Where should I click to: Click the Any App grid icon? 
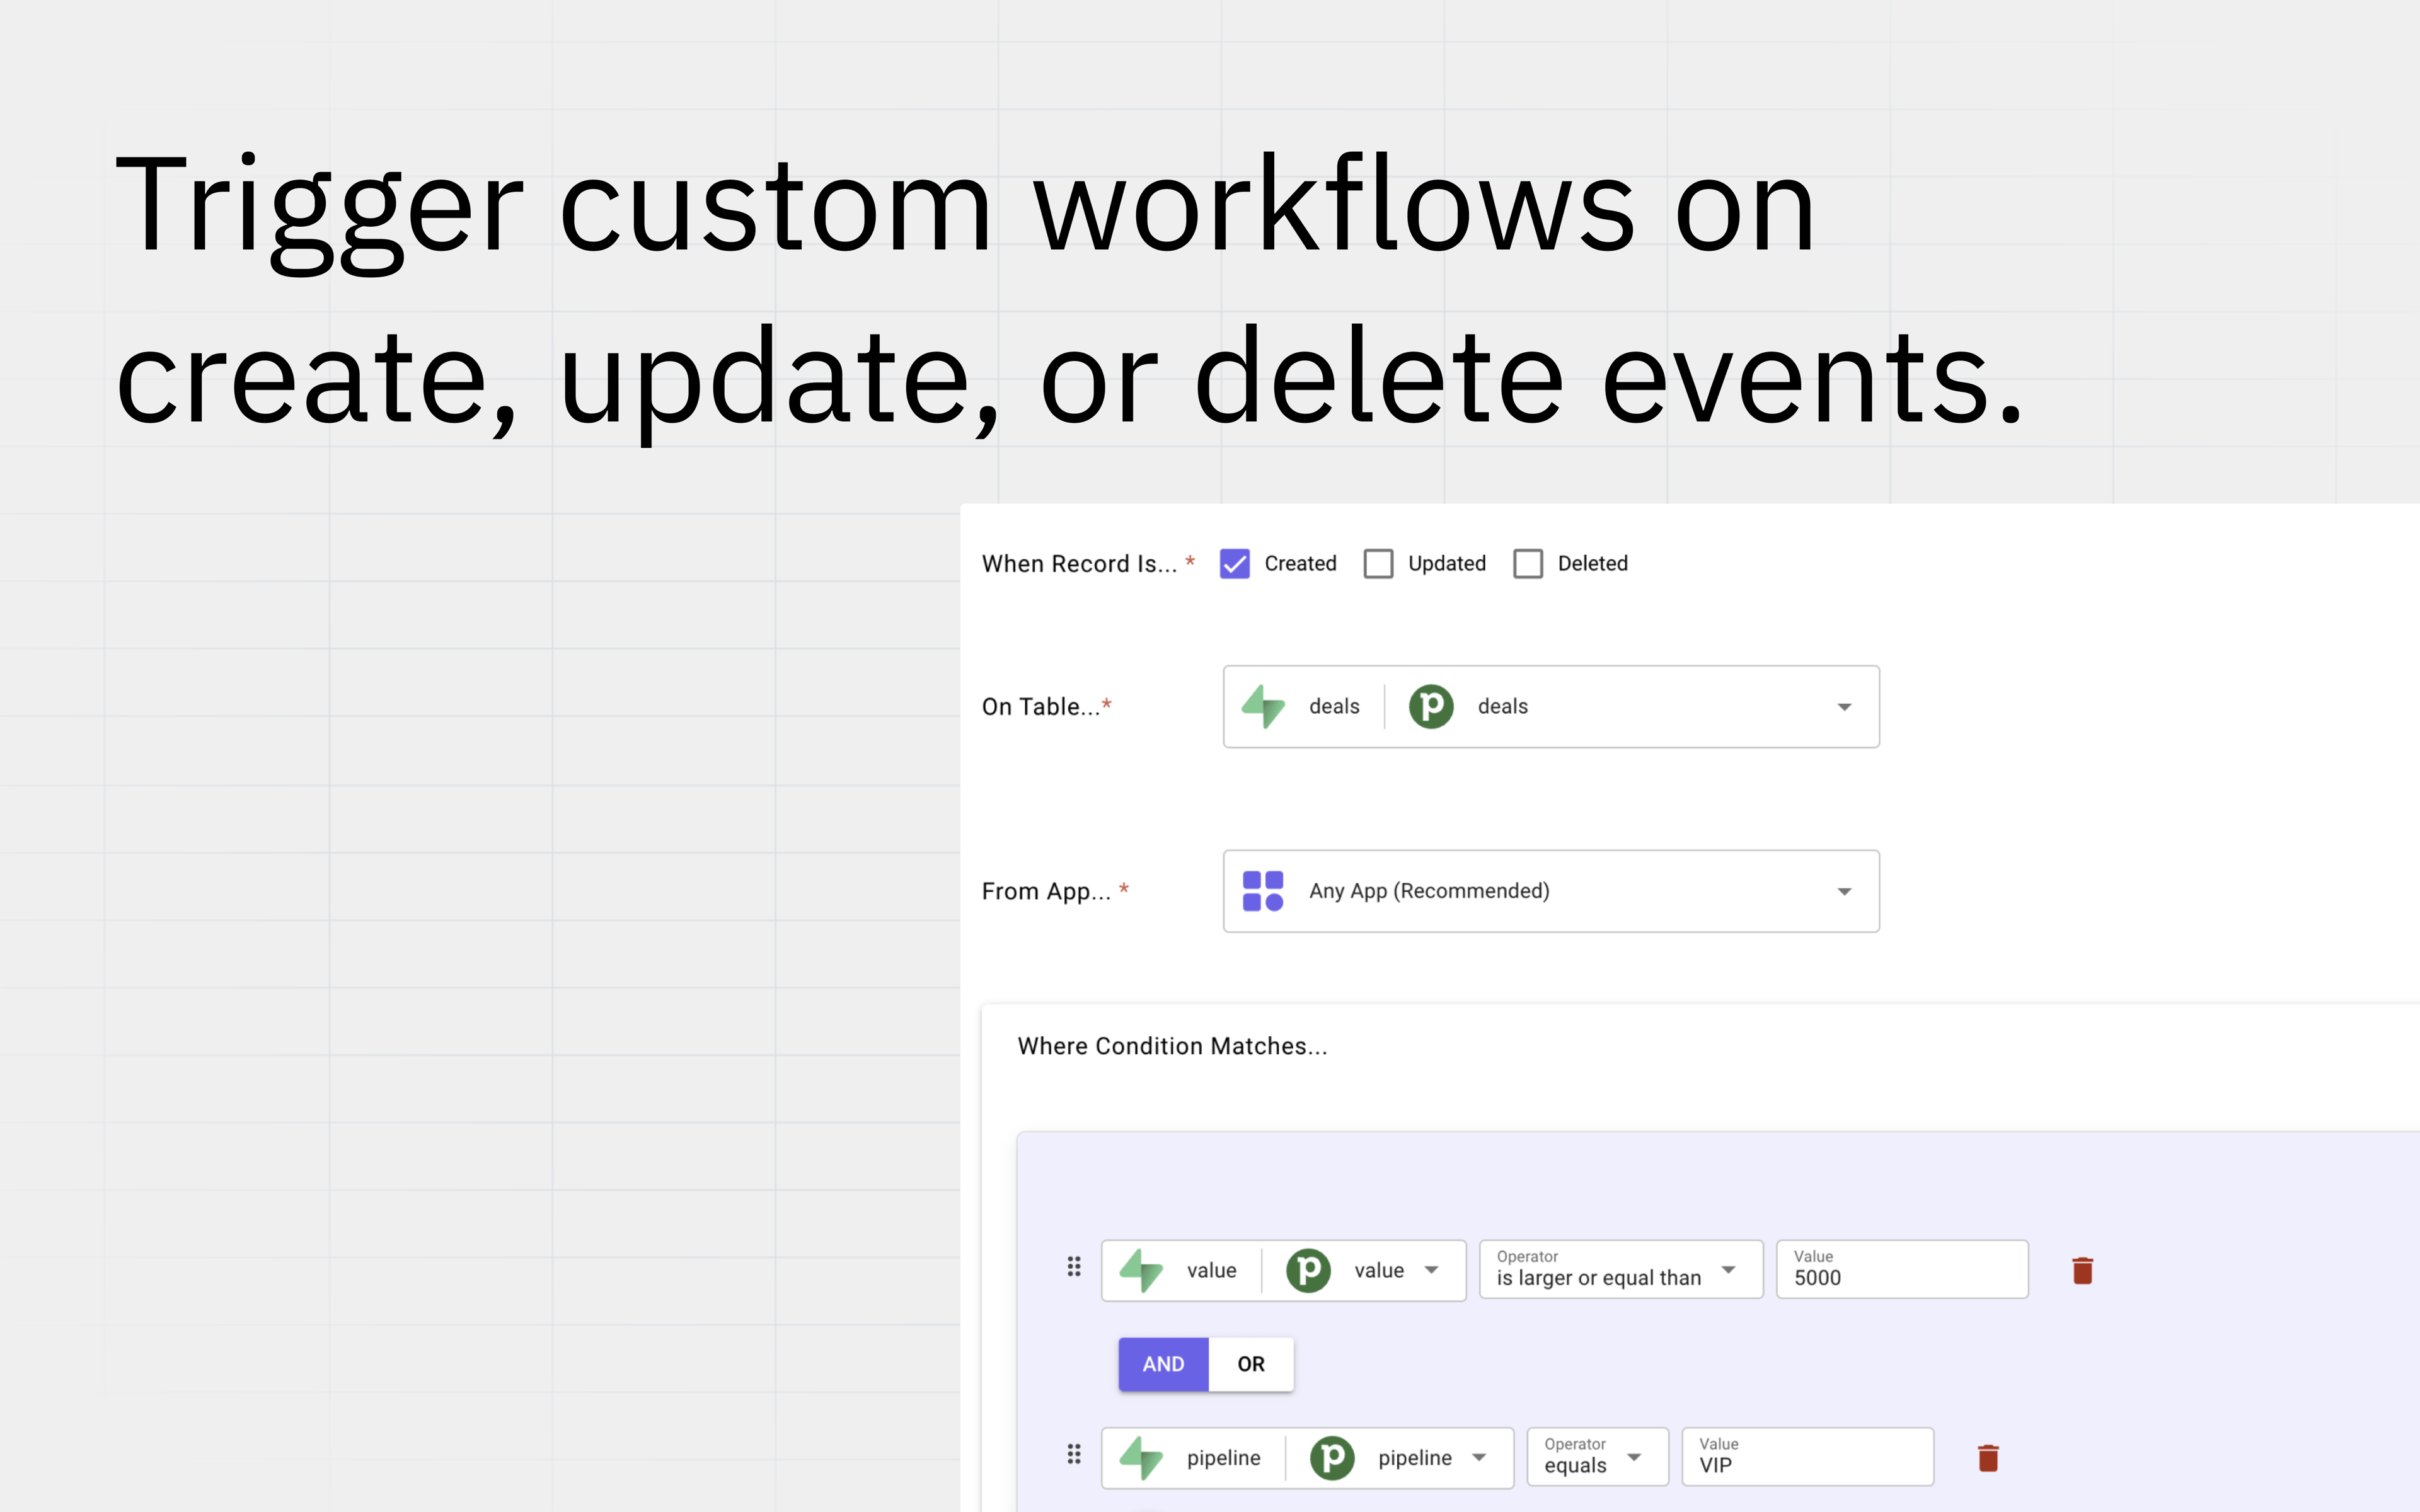pos(1262,891)
